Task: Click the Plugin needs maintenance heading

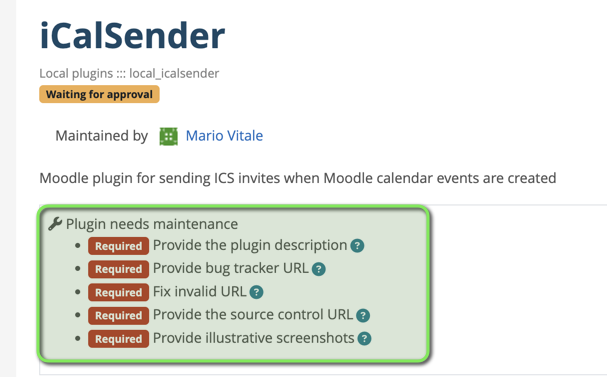Action: point(152,224)
